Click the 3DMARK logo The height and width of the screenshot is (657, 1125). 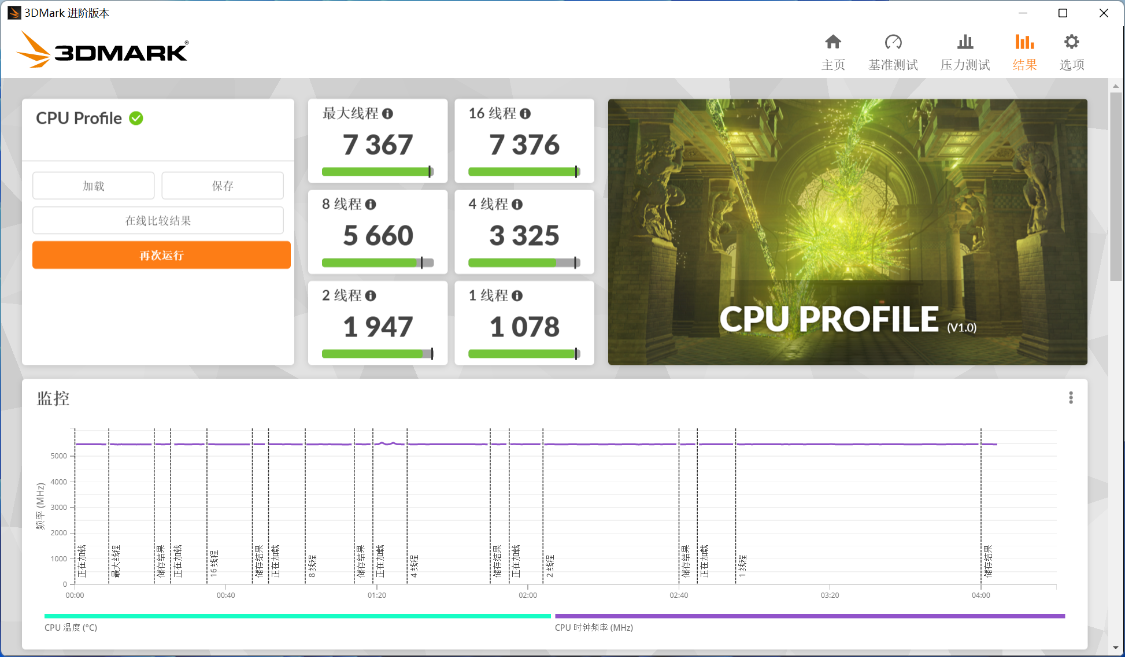click(100, 50)
